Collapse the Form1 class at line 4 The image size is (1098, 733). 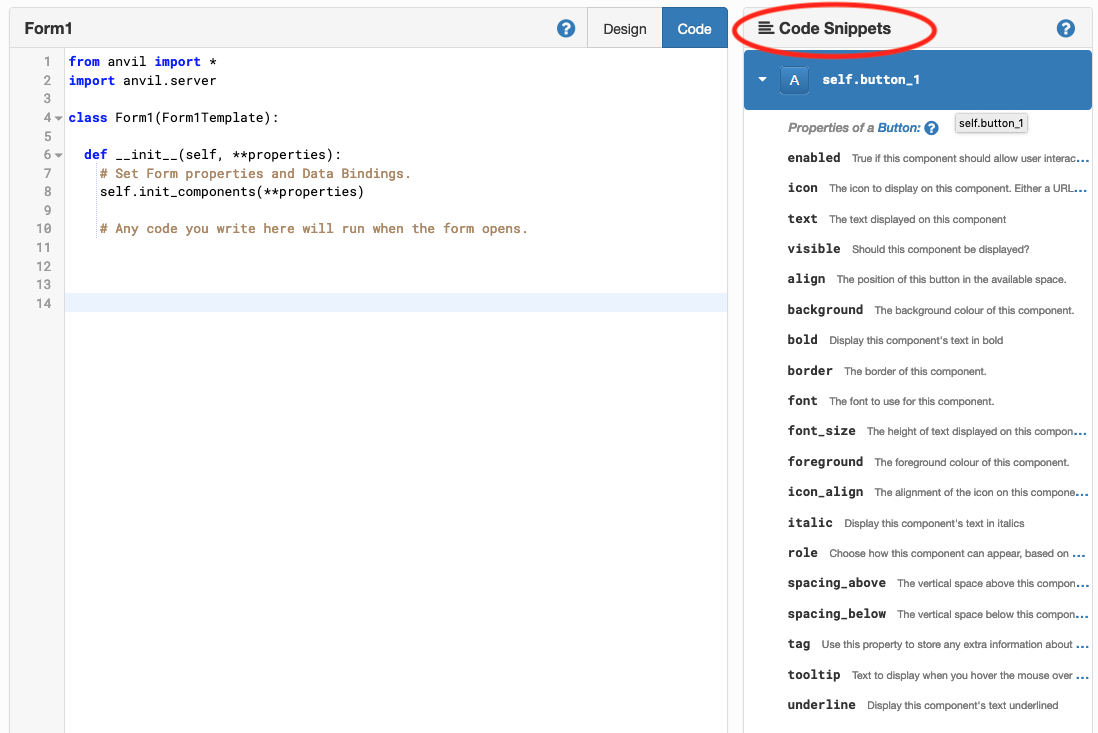pos(57,117)
